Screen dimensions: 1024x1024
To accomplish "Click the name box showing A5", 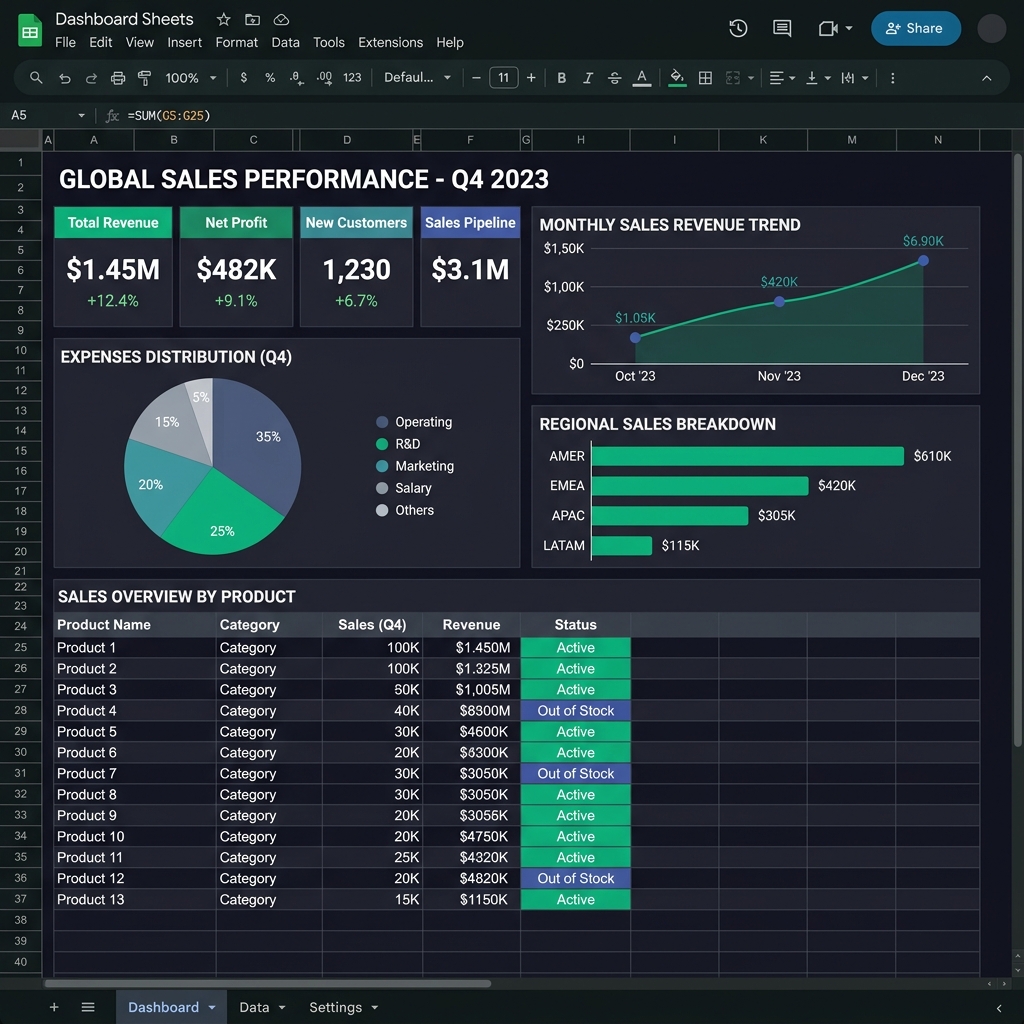I will [x=46, y=116].
